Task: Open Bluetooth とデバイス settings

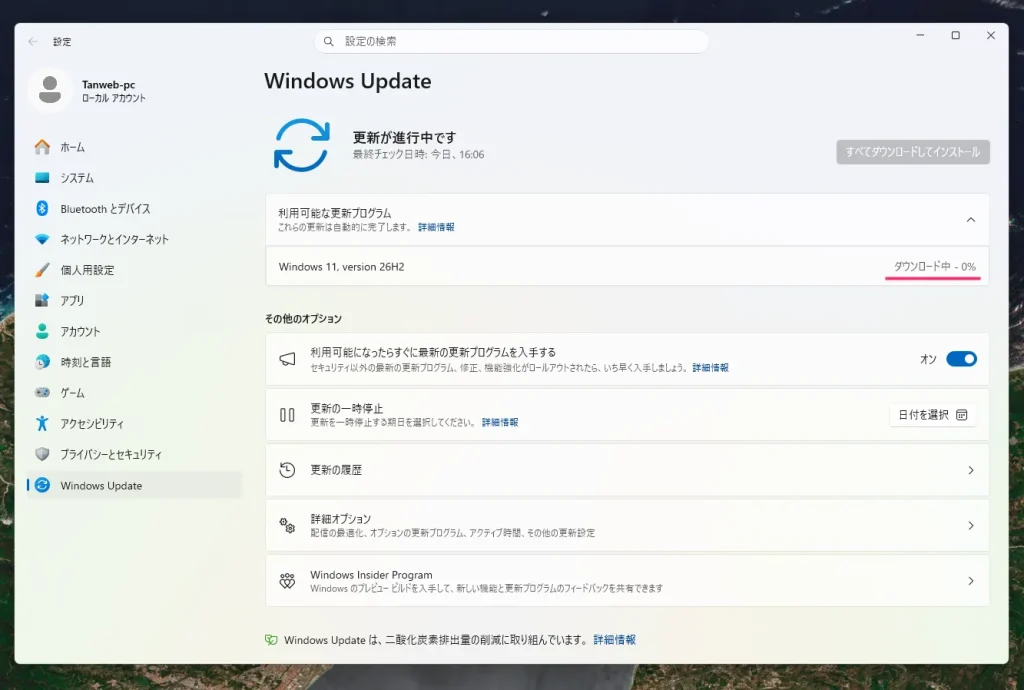Action: [134, 208]
